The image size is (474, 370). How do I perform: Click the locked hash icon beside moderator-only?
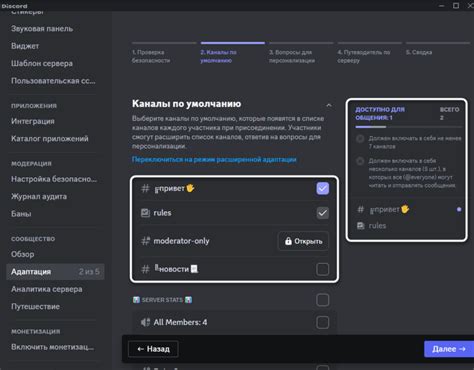(x=145, y=241)
